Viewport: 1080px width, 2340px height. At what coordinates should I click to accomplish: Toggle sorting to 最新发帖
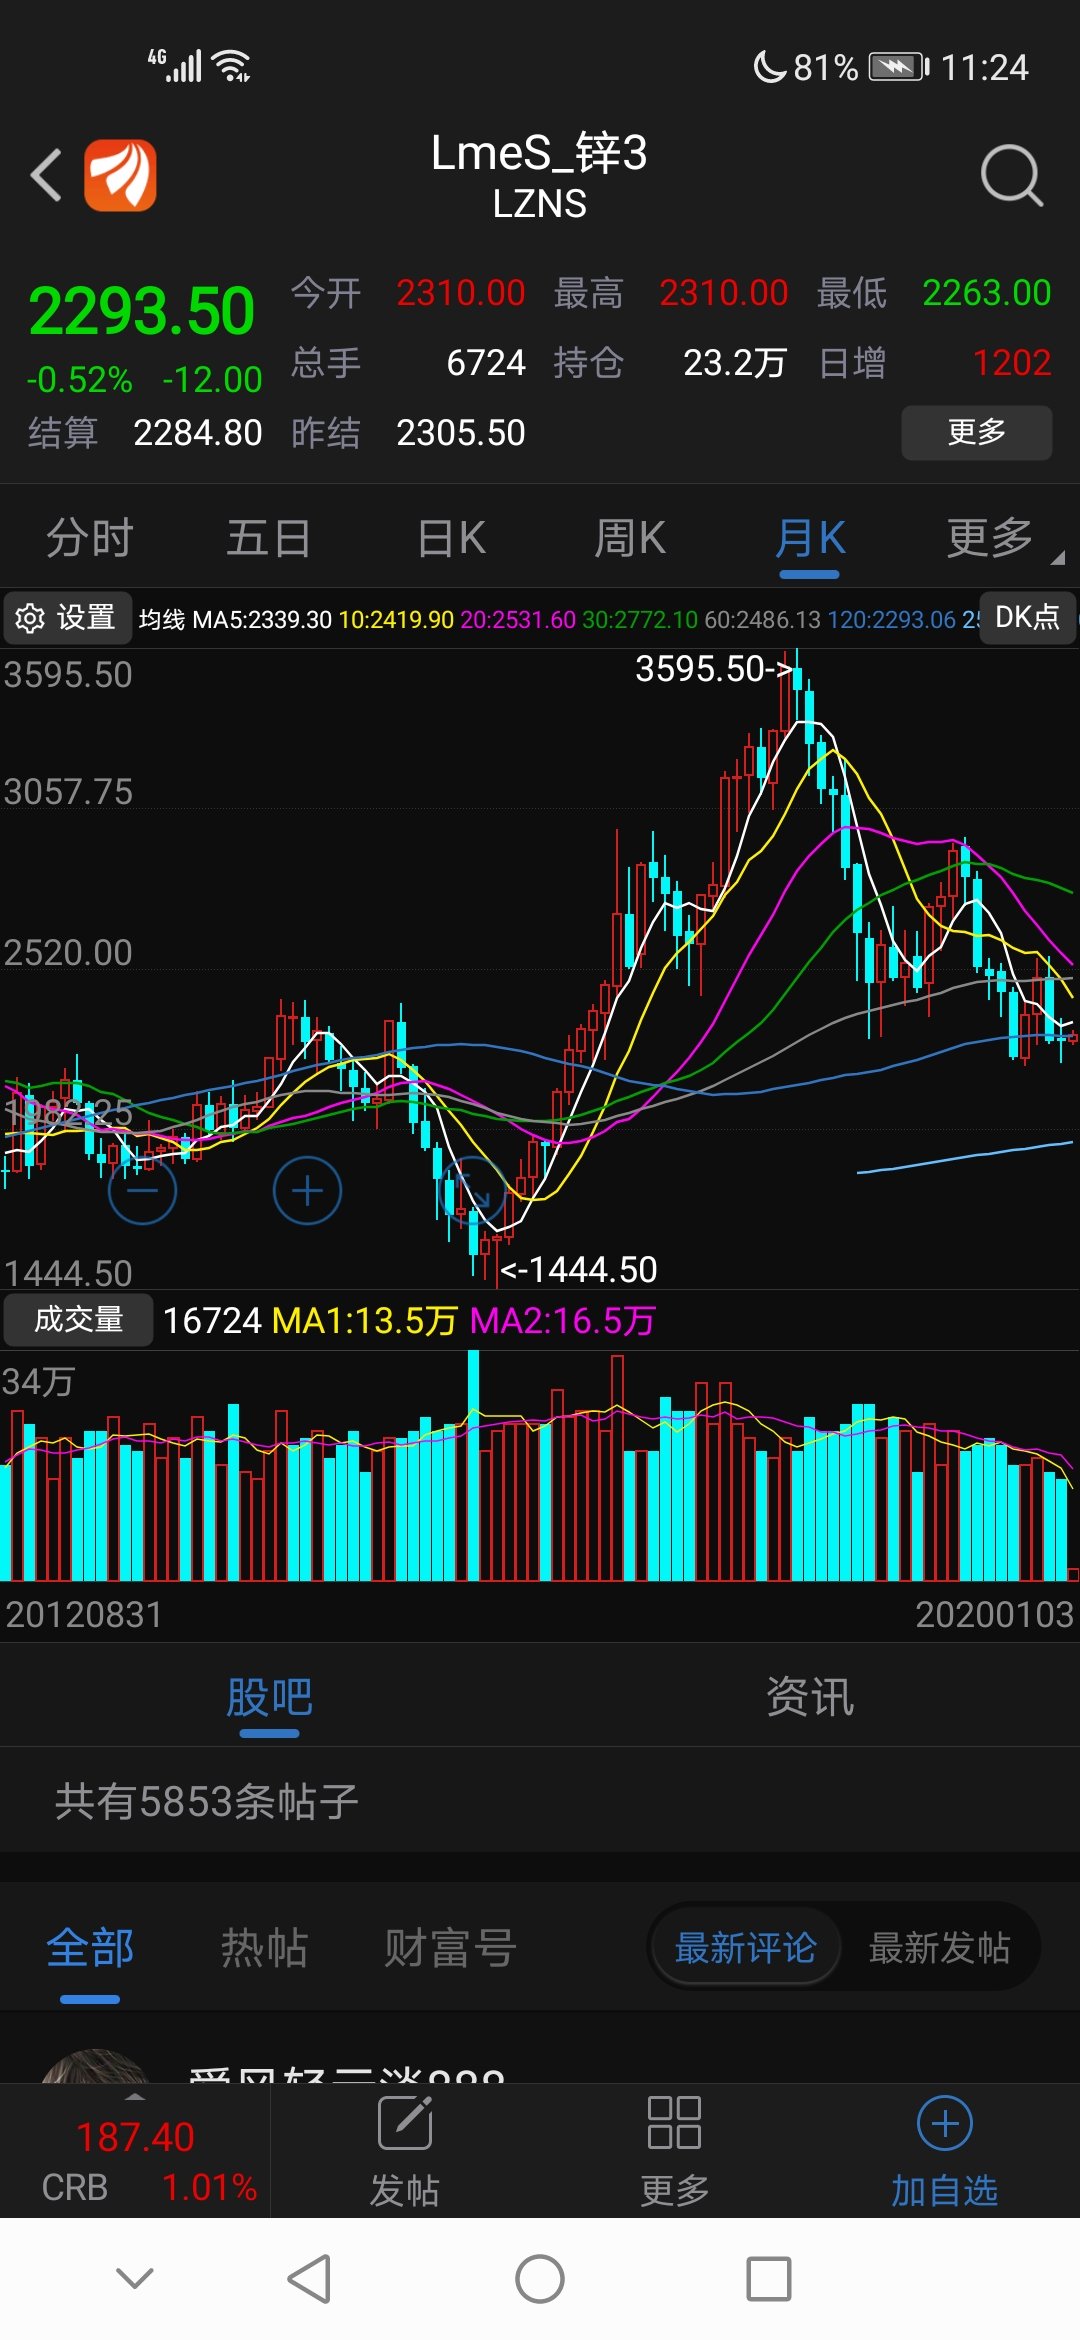[x=939, y=1948]
